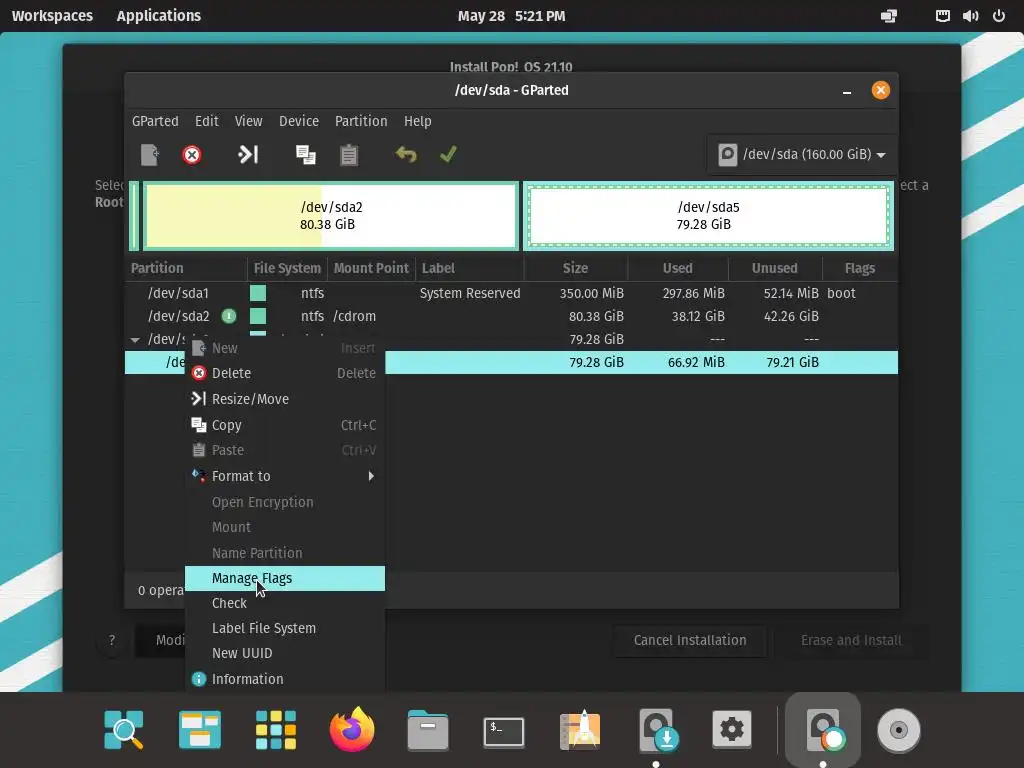
Task: Click the New partition toolbar icon
Action: [x=150, y=155]
